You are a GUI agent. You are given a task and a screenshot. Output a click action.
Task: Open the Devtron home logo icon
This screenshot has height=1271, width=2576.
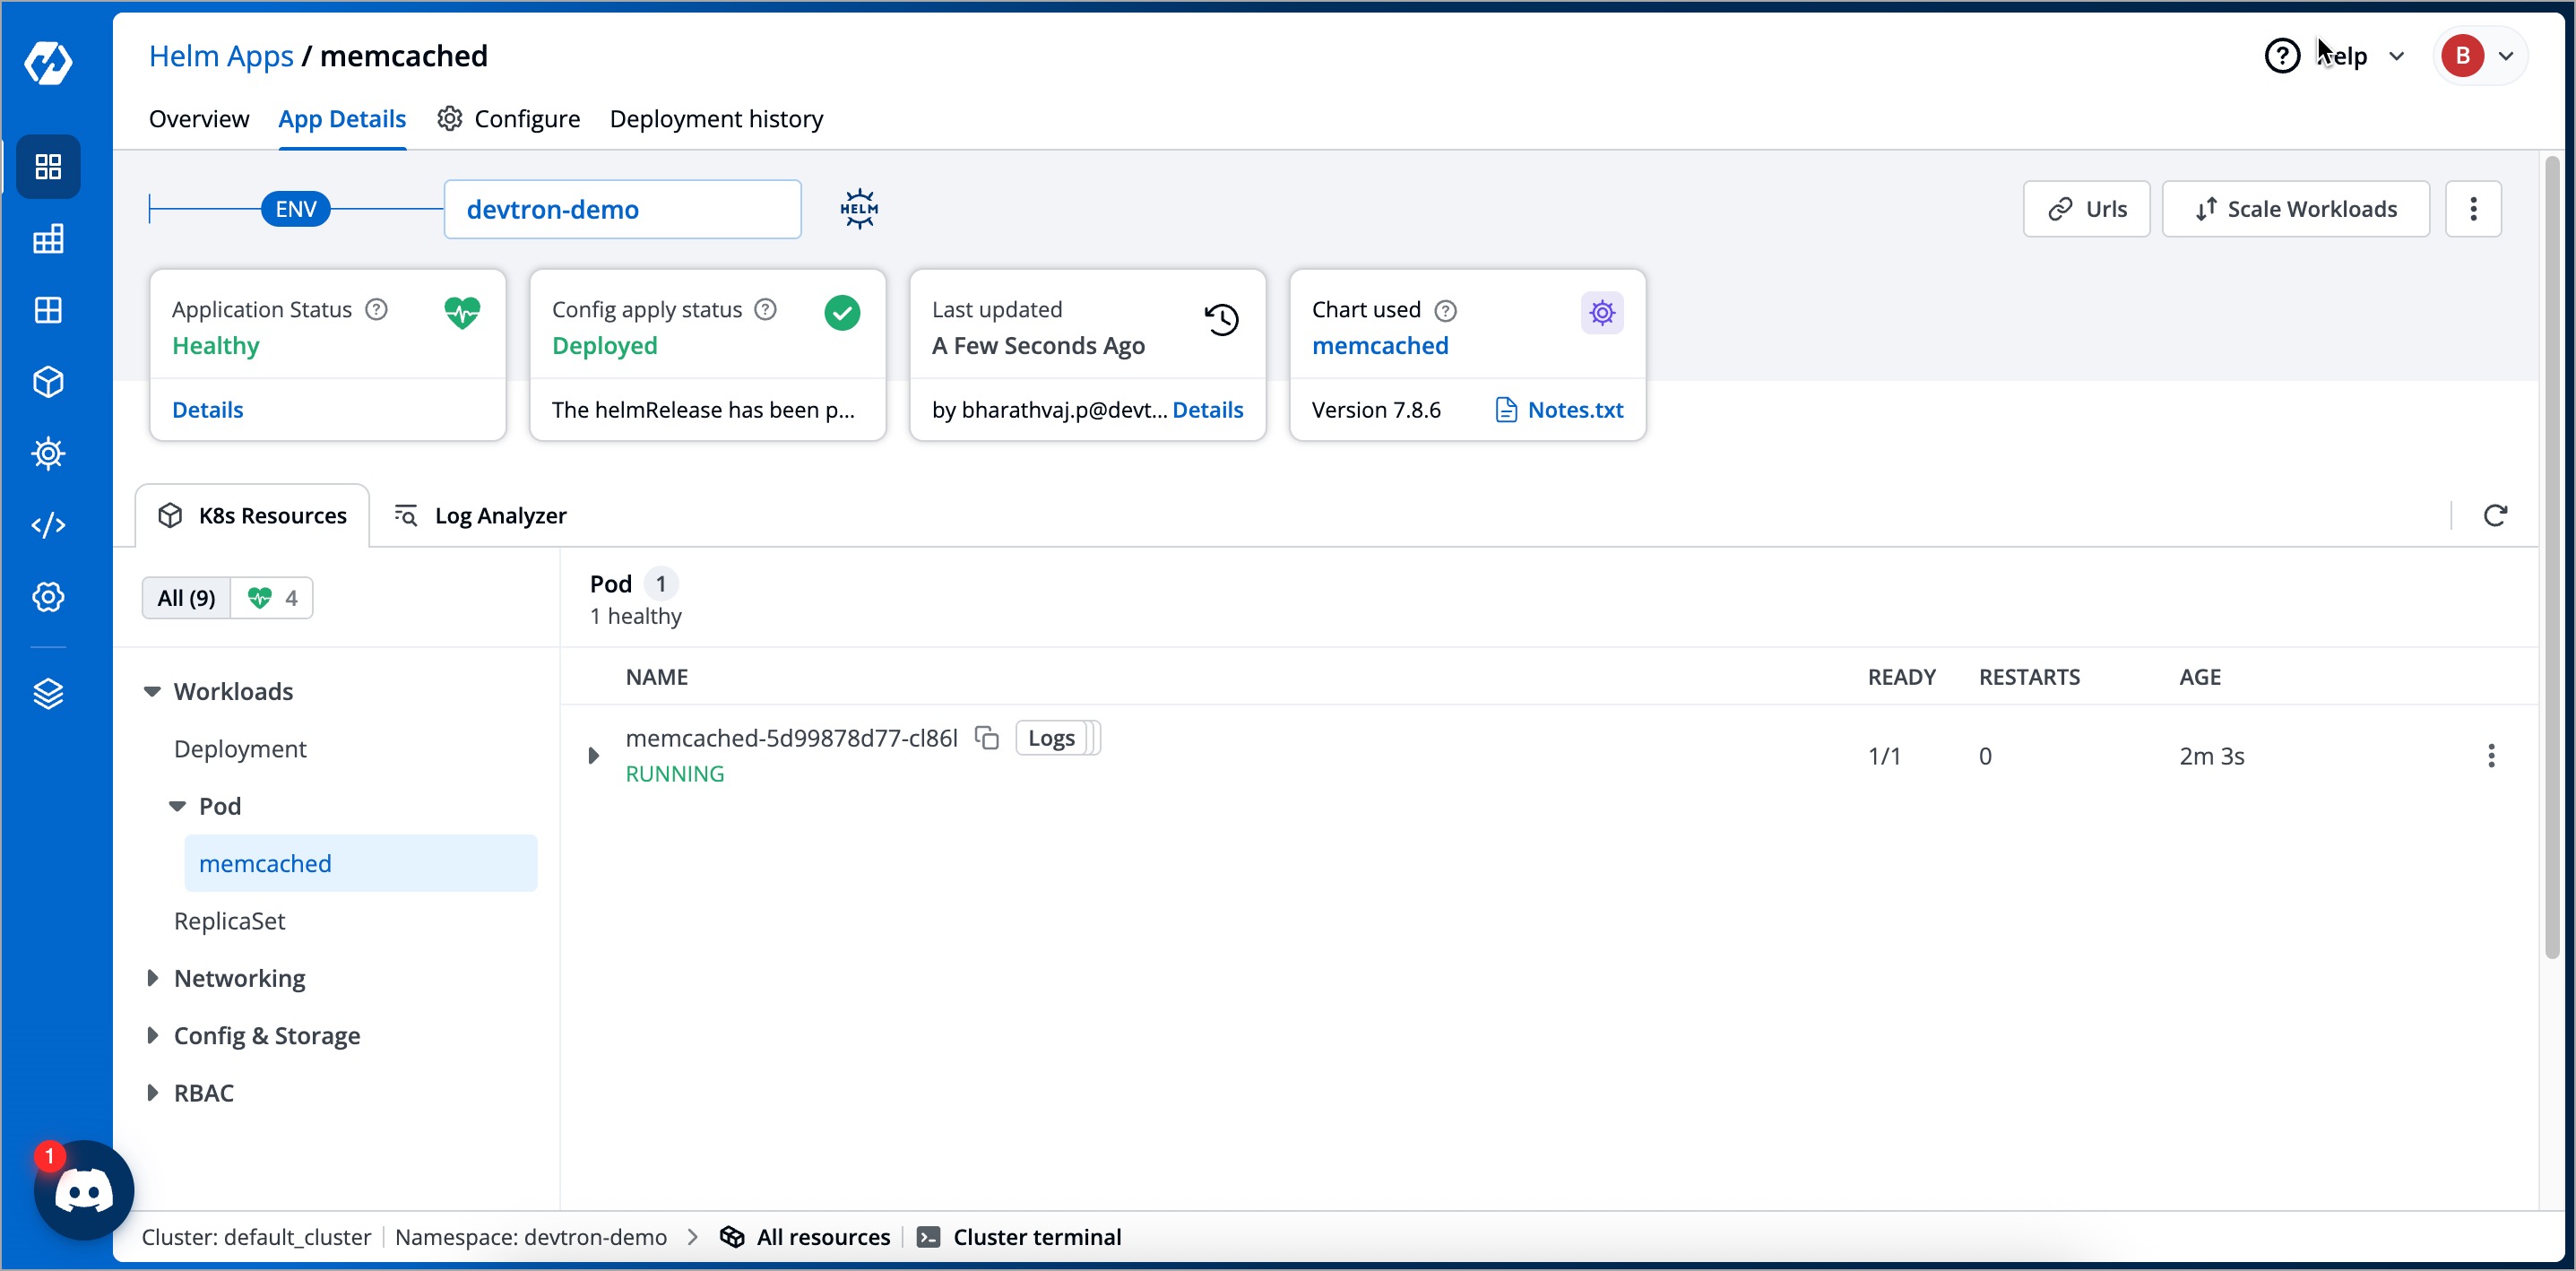(x=47, y=63)
